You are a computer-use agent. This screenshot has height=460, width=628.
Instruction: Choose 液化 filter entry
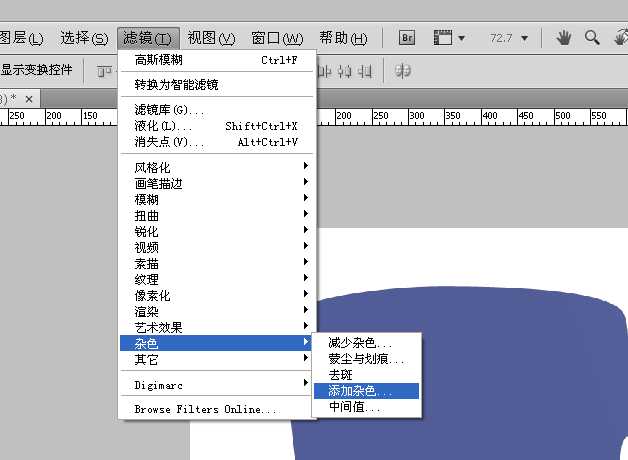coord(216,126)
